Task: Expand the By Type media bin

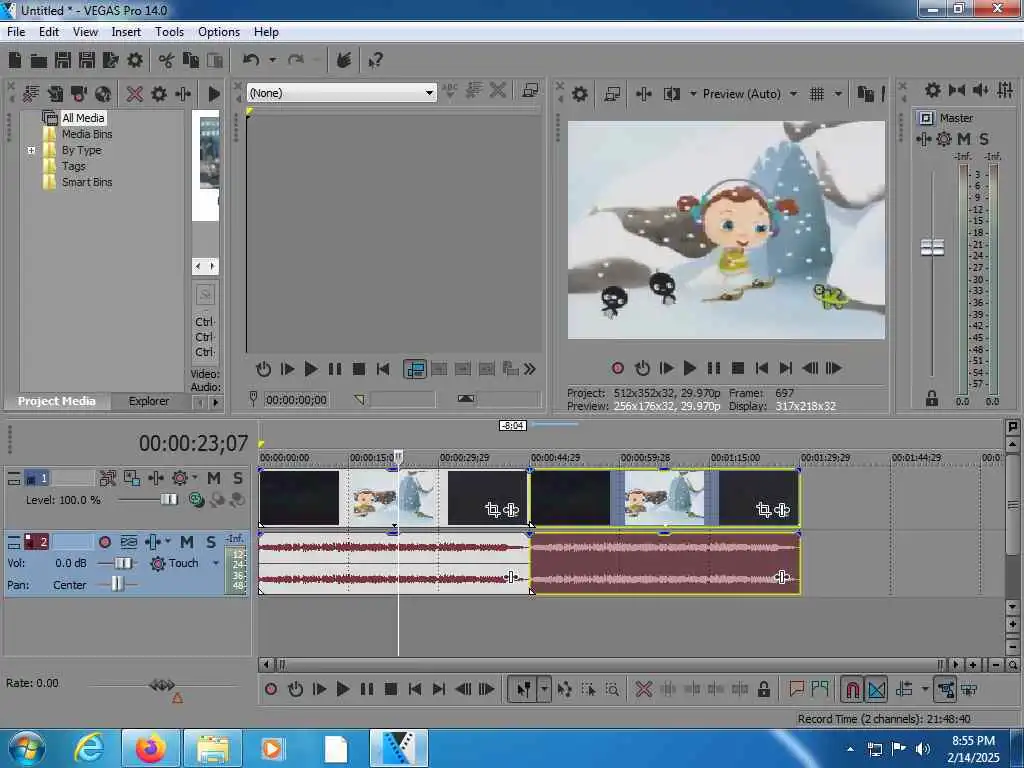Action: point(31,150)
